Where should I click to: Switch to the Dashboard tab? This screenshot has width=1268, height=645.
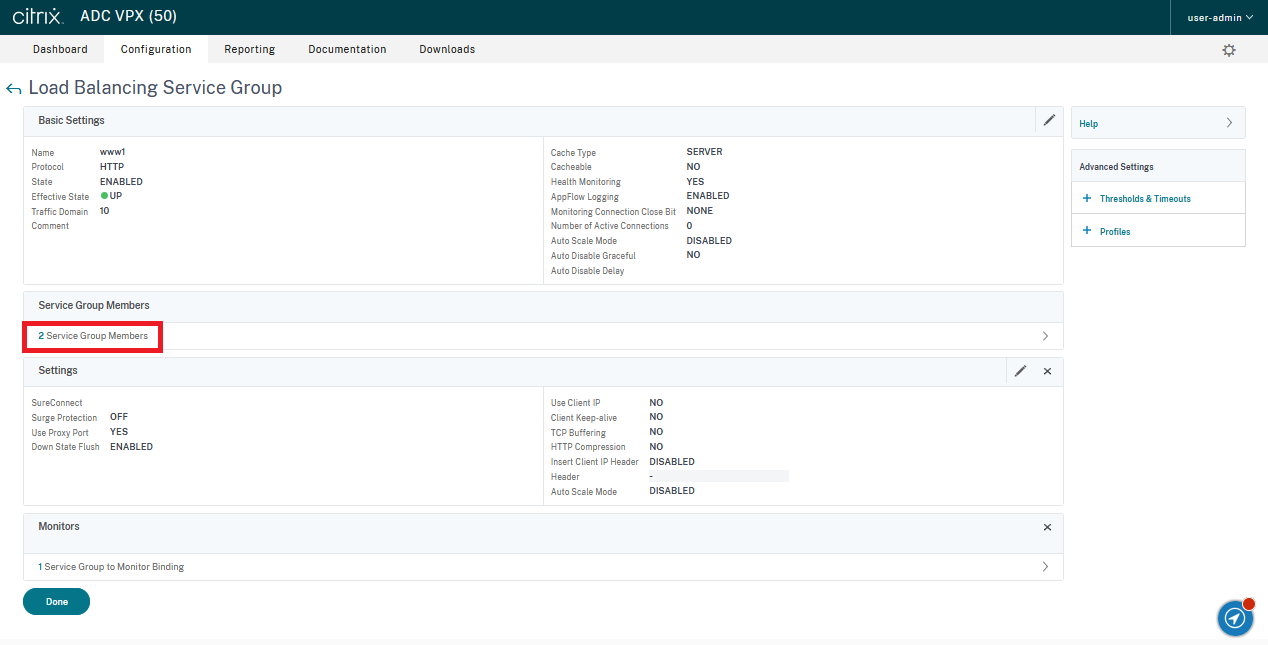[x=60, y=49]
